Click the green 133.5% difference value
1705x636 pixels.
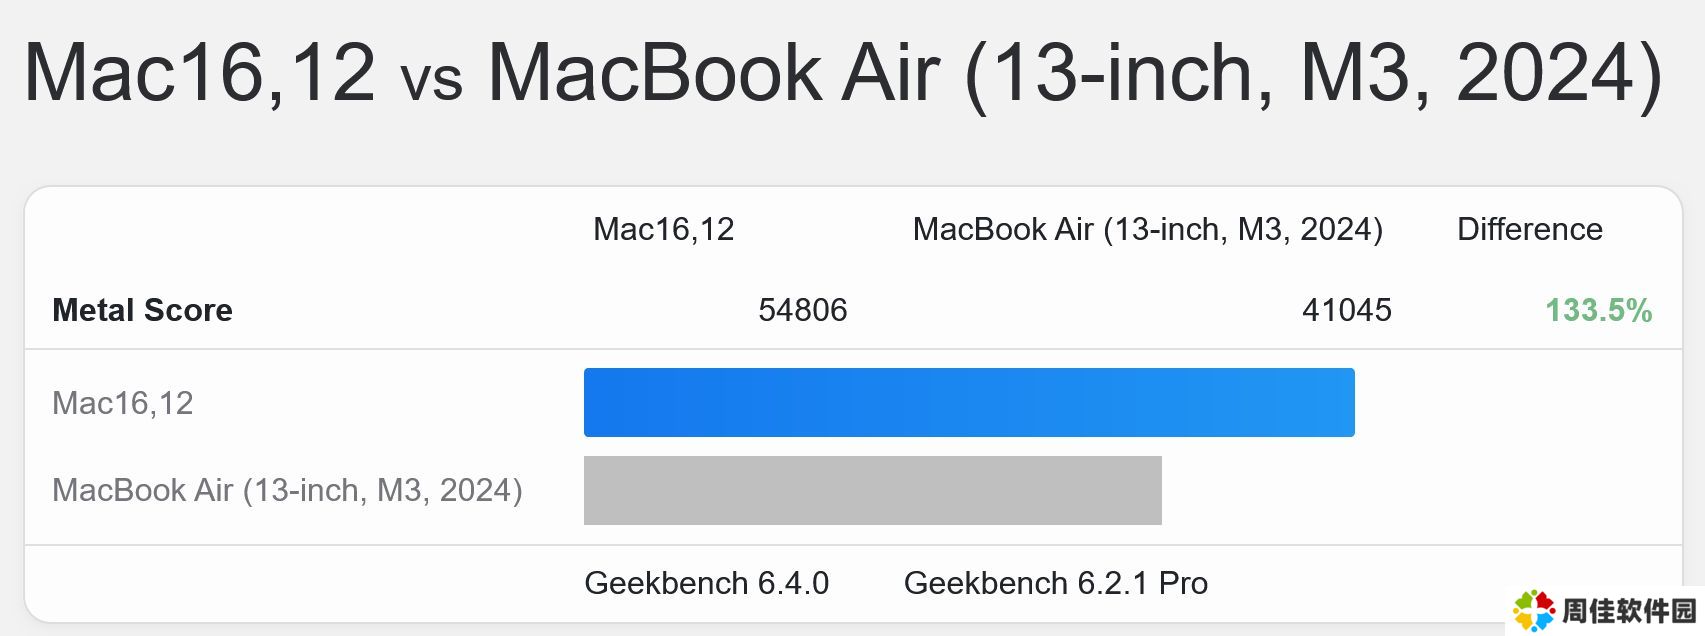pos(1599,310)
